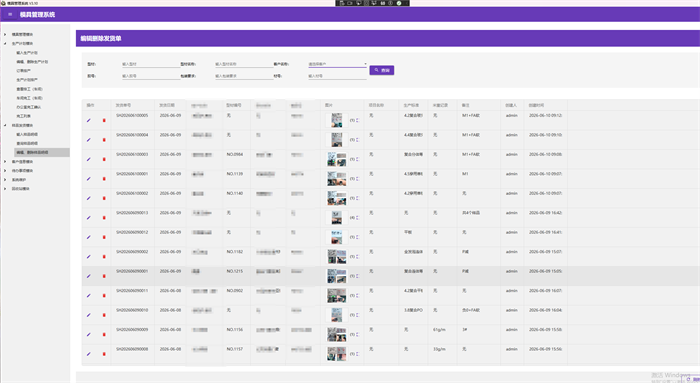
Task: Select cell NO.1215 in the table
Action: 234,271
